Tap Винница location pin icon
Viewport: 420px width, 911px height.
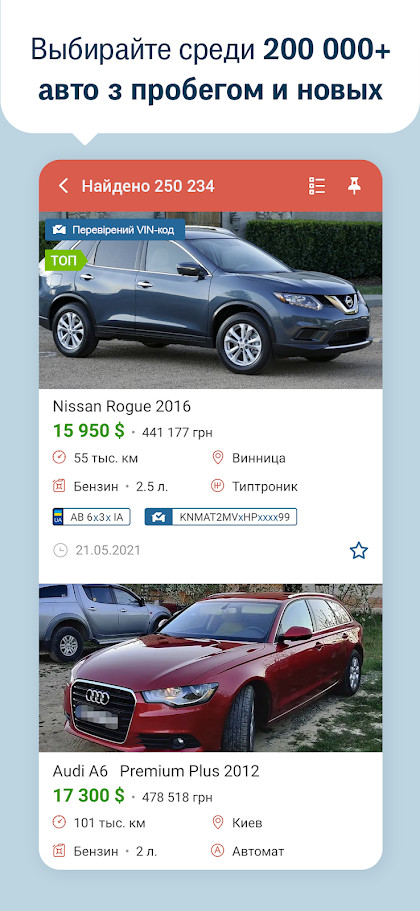(217, 458)
